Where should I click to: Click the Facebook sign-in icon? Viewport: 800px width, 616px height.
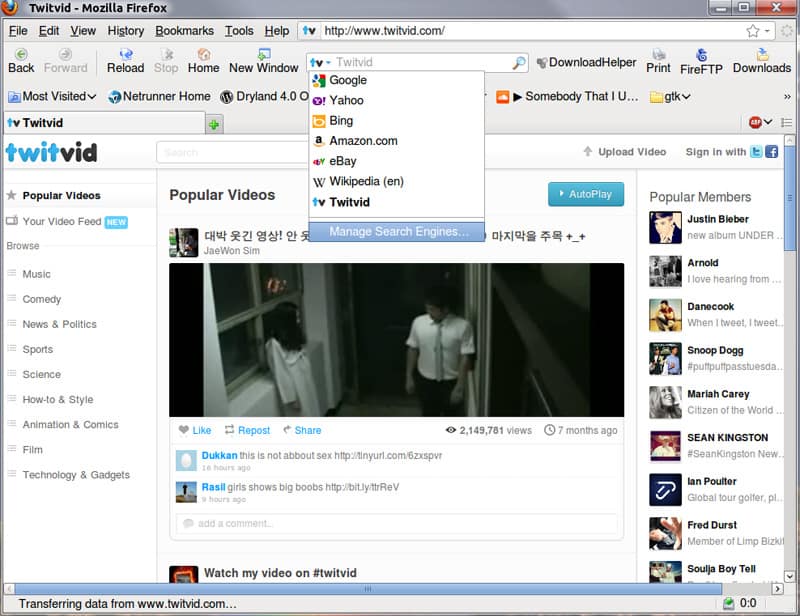click(771, 152)
